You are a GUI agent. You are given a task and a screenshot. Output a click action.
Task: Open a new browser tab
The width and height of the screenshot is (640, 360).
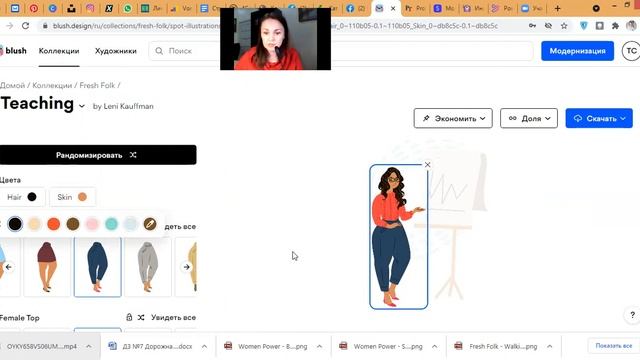pyautogui.click(x=558, y=8)
